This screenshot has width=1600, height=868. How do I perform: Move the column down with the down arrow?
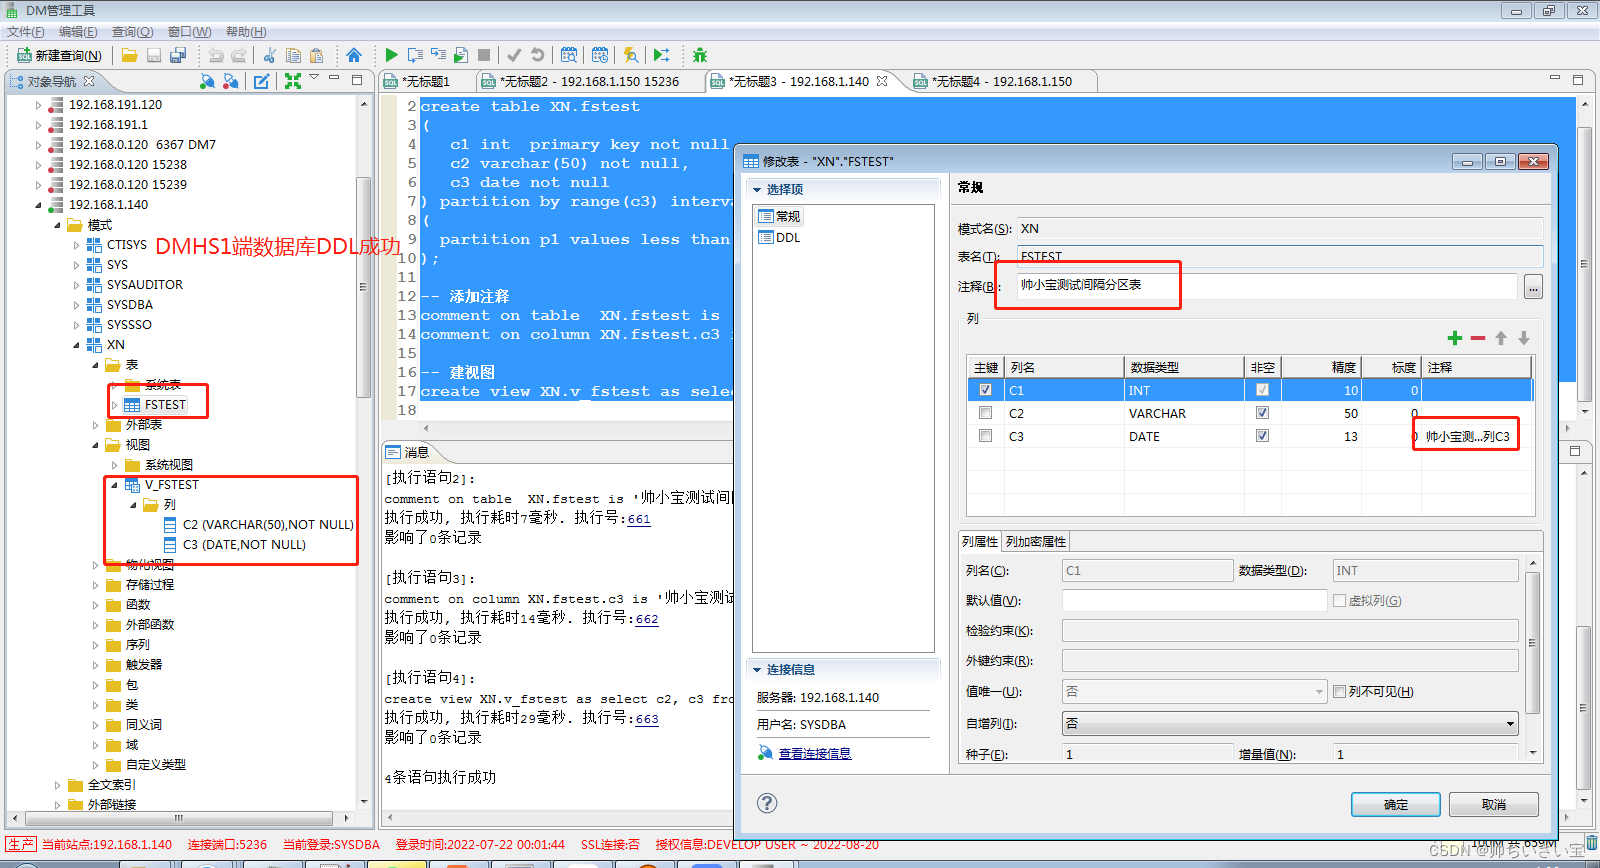pyautogui.click(x=1524, y=338)
